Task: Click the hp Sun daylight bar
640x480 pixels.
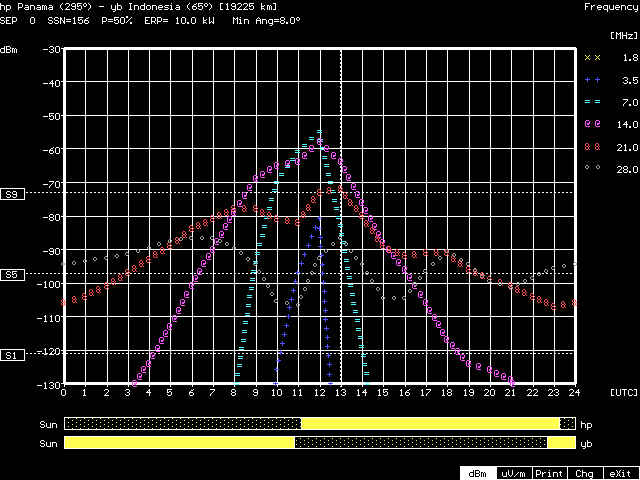Action: (319, 424)
